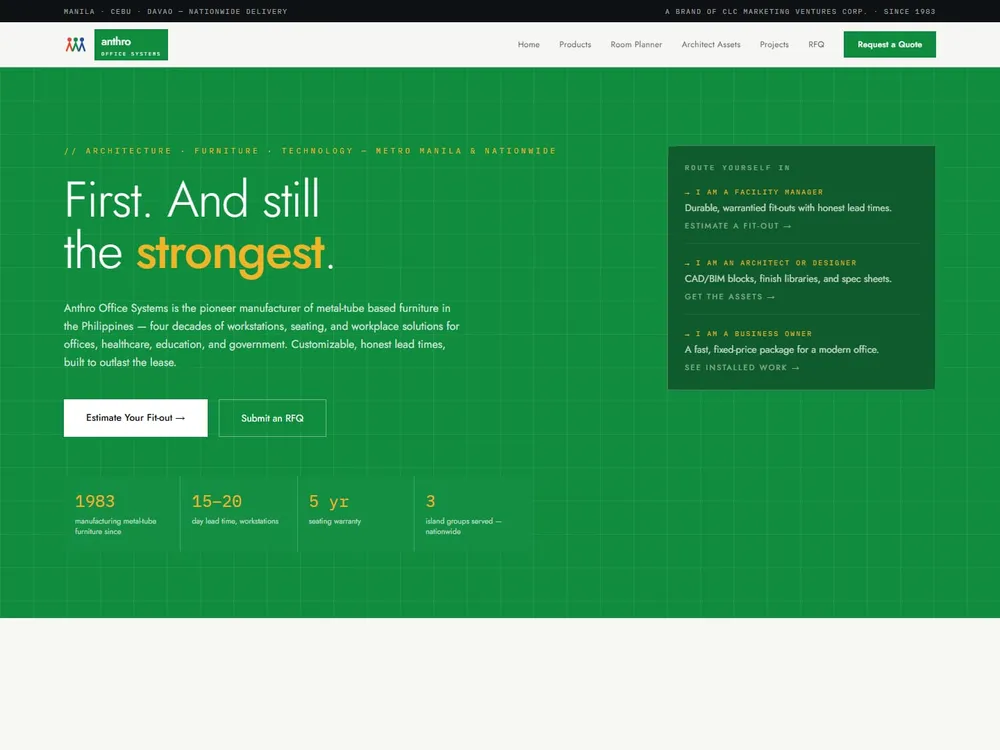Viewport: 1000px width, 750px height.
Task: Select RFQ in the top navigation
Action: coord(816,45)
